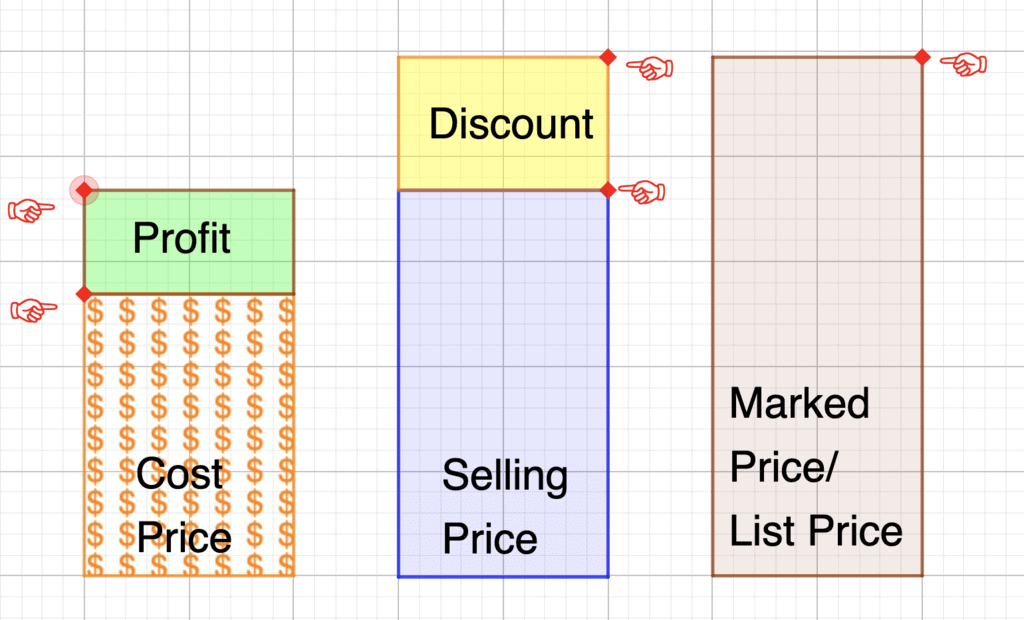The height and width of the screenshot is (620, 1024).
Task: Click the "List Price" text line
Action: click(x=816, y=531)
